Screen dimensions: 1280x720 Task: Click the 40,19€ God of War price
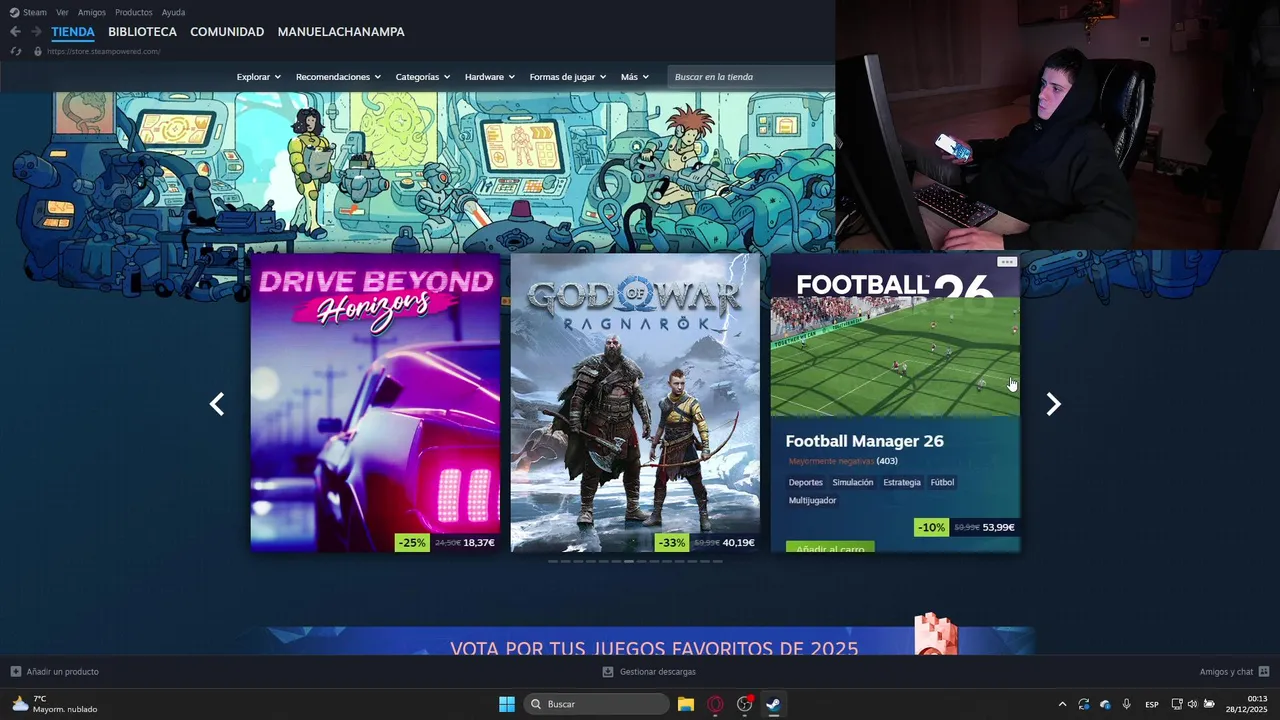(x=738, y=543)
